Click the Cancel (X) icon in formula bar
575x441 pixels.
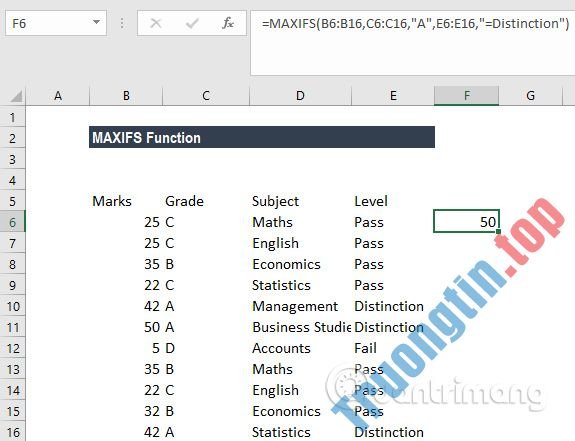pyautogui.click(x=156, y=23)
